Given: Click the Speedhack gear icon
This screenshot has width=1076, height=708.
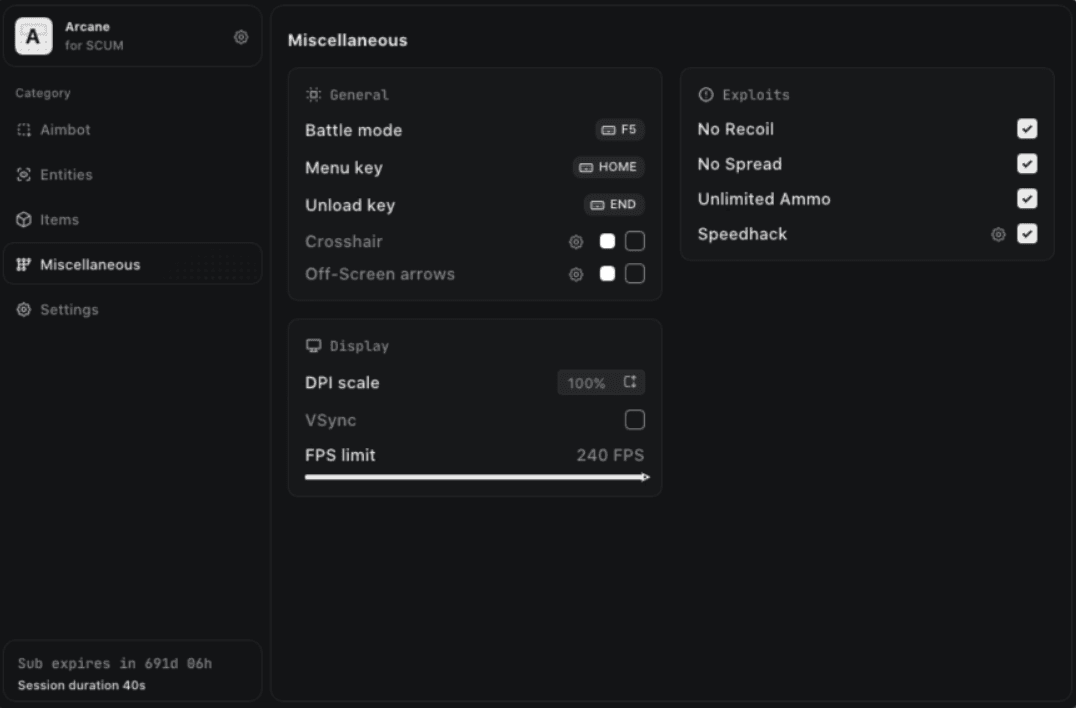Looking at the screenshot, I should (998, 234).
